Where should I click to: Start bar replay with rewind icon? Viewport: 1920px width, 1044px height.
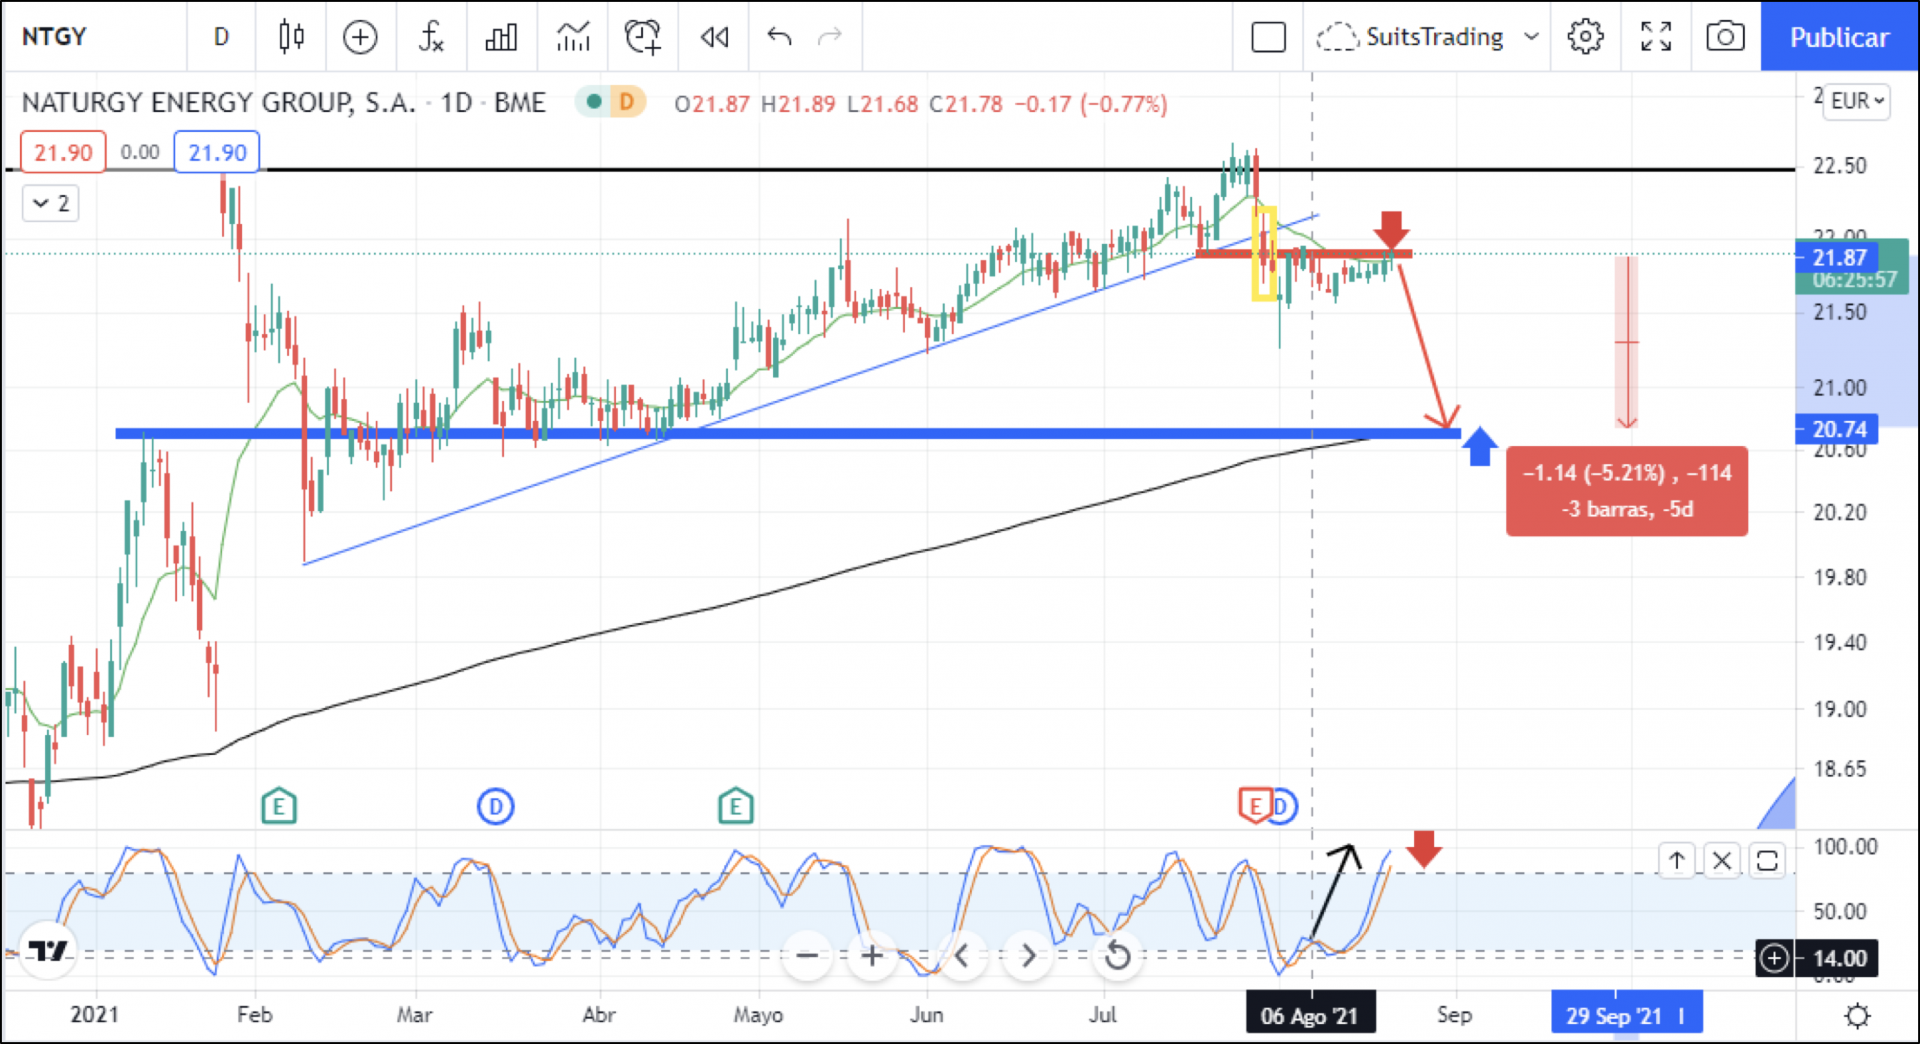tap(714, 37)
